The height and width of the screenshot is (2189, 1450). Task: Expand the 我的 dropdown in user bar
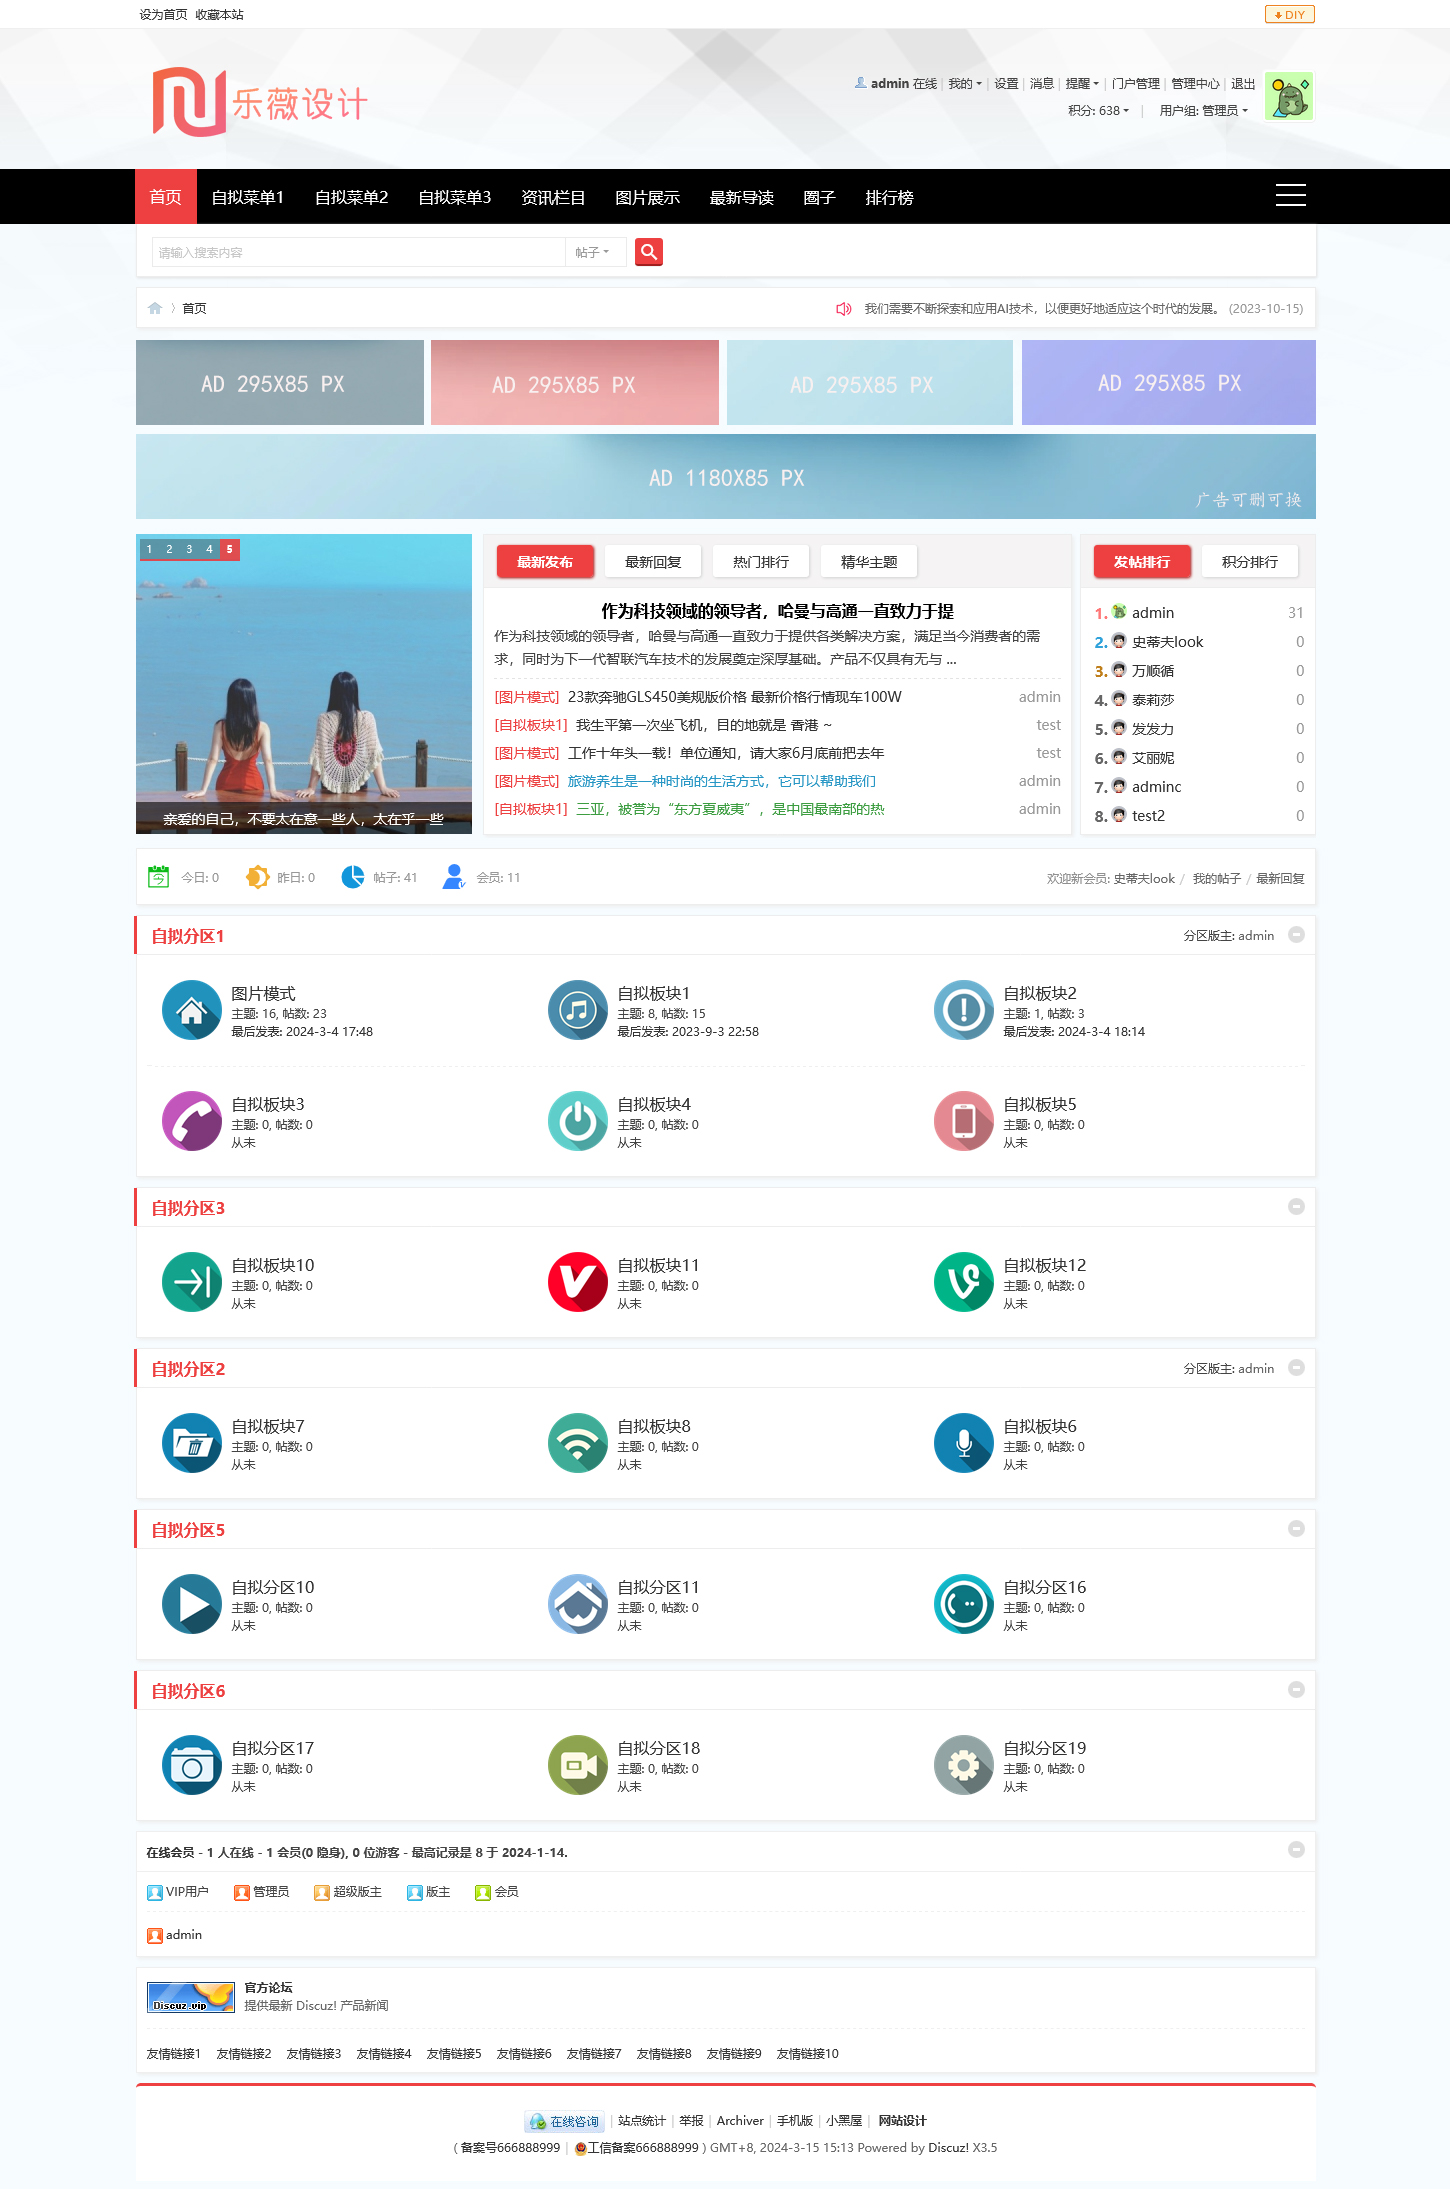(x=964, y=84)
